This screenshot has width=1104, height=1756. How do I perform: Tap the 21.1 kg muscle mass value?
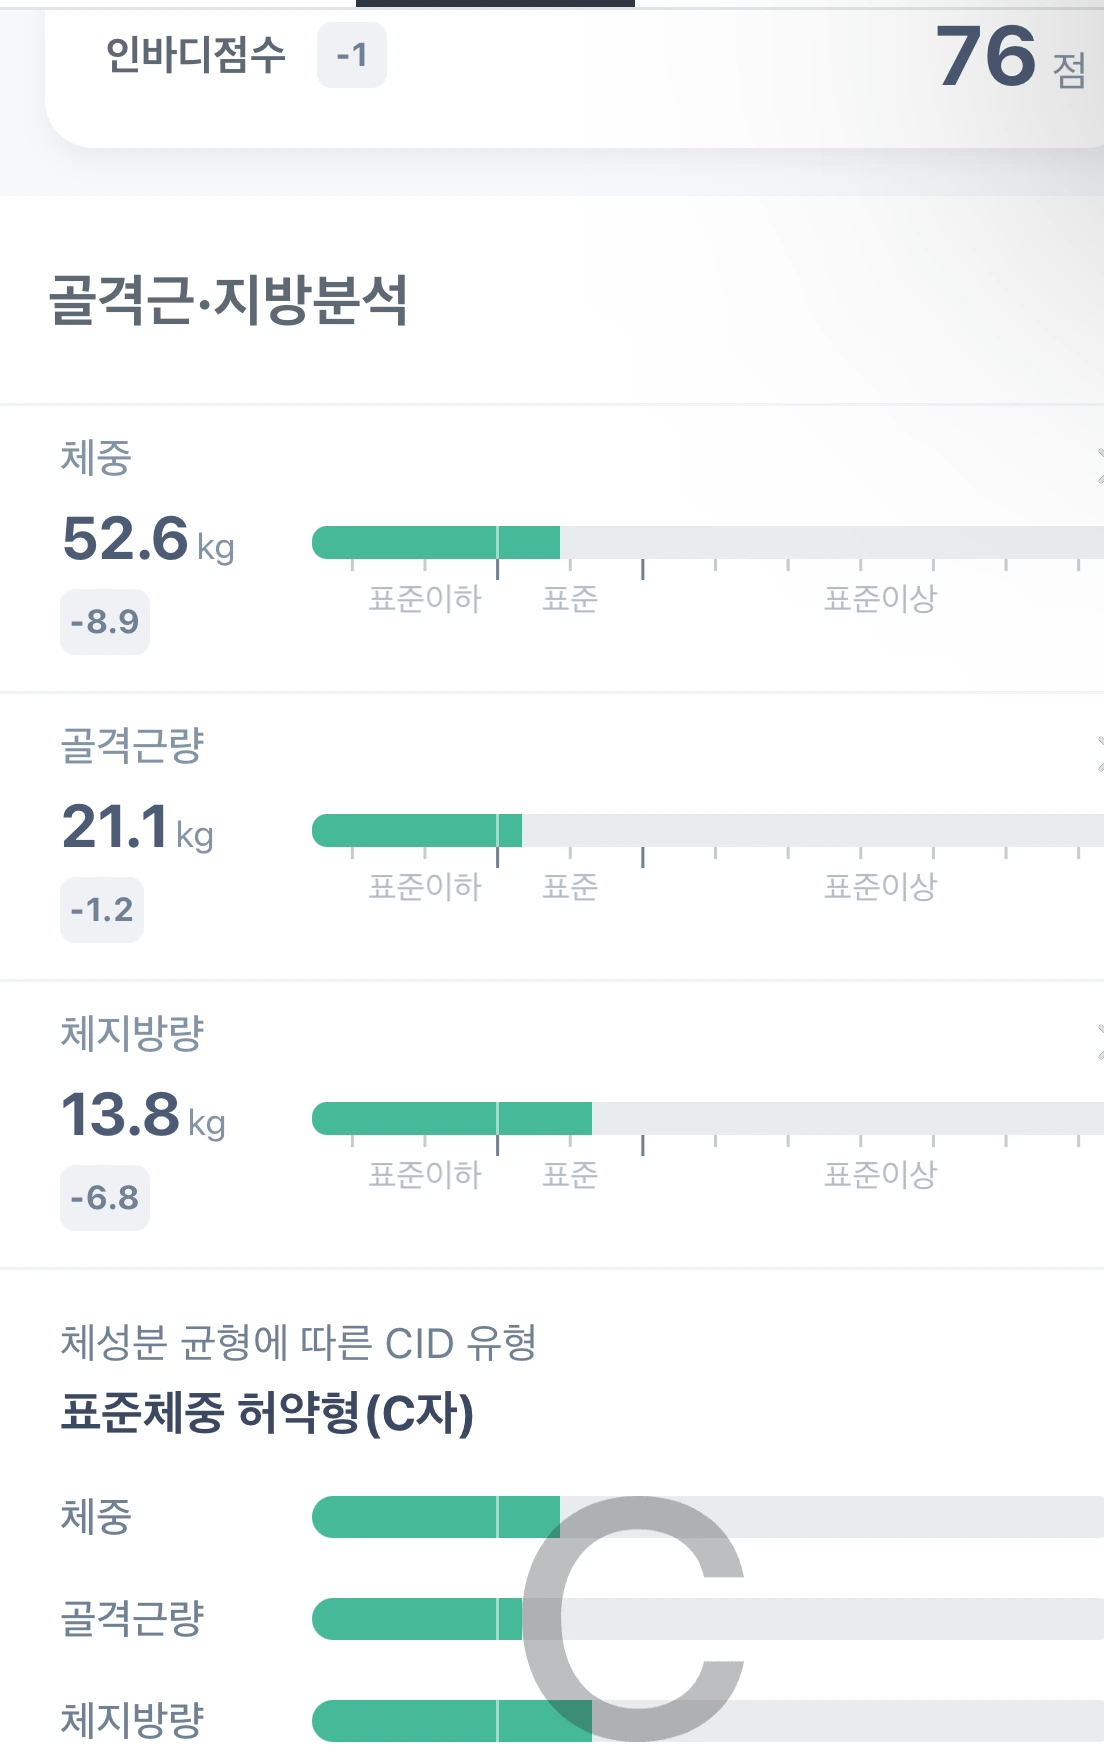(138, 827)
